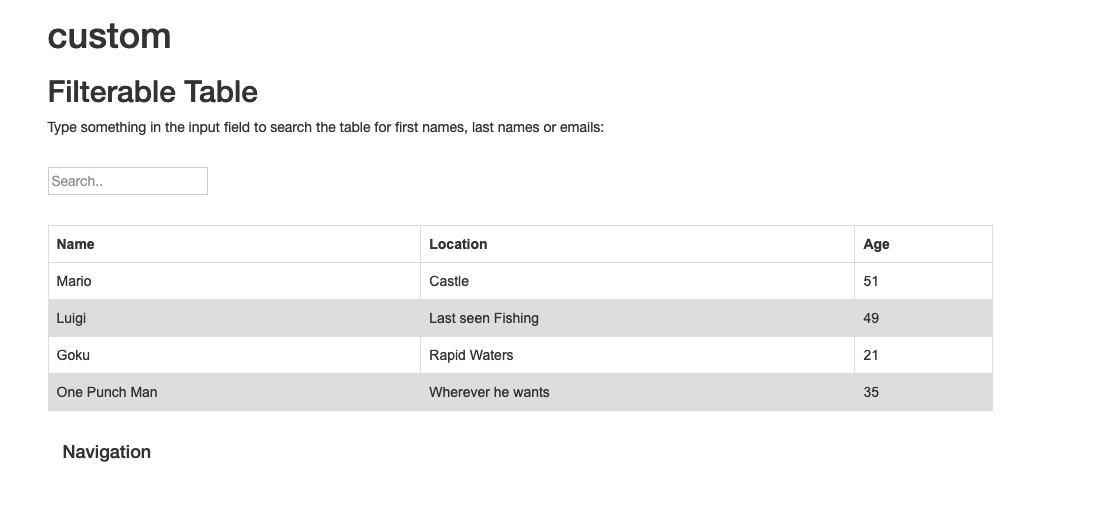The width and height of the screenshot is (1110, 506).
Task: Click the custom page title
Action: click(109, 37)
